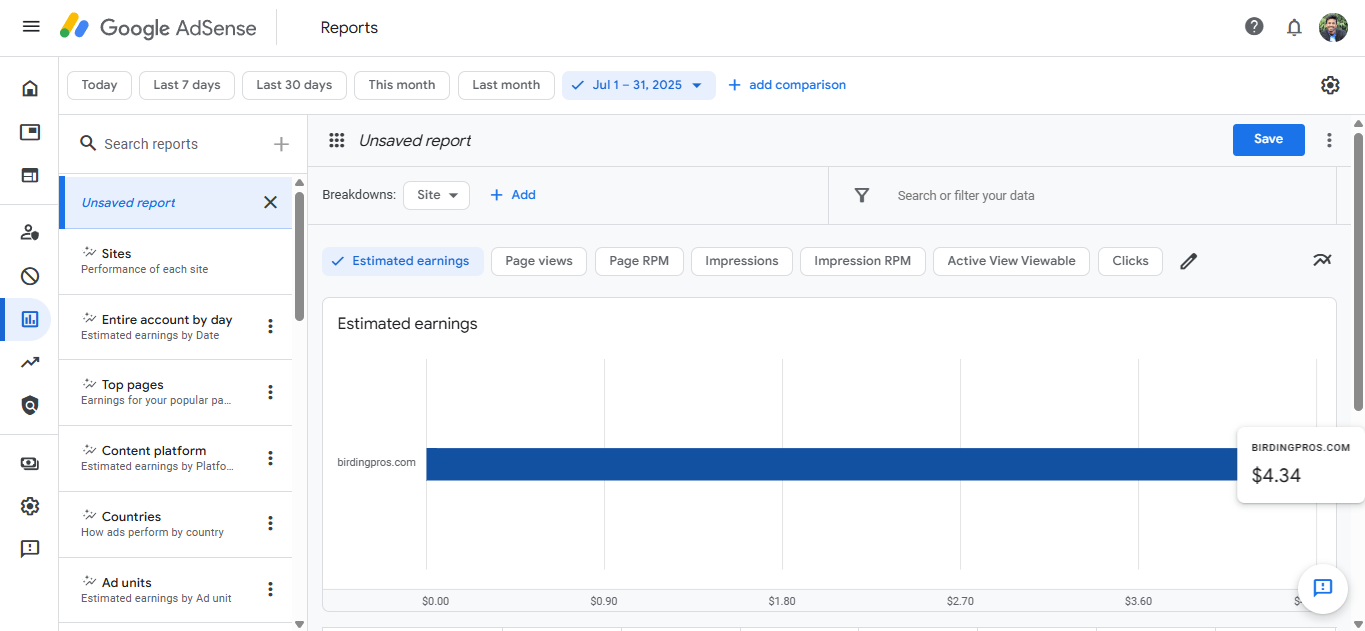Open the Sites sidebar icon below Ads
The image size is (1365, 631).
pyautogui.click(x=30, y=175)
